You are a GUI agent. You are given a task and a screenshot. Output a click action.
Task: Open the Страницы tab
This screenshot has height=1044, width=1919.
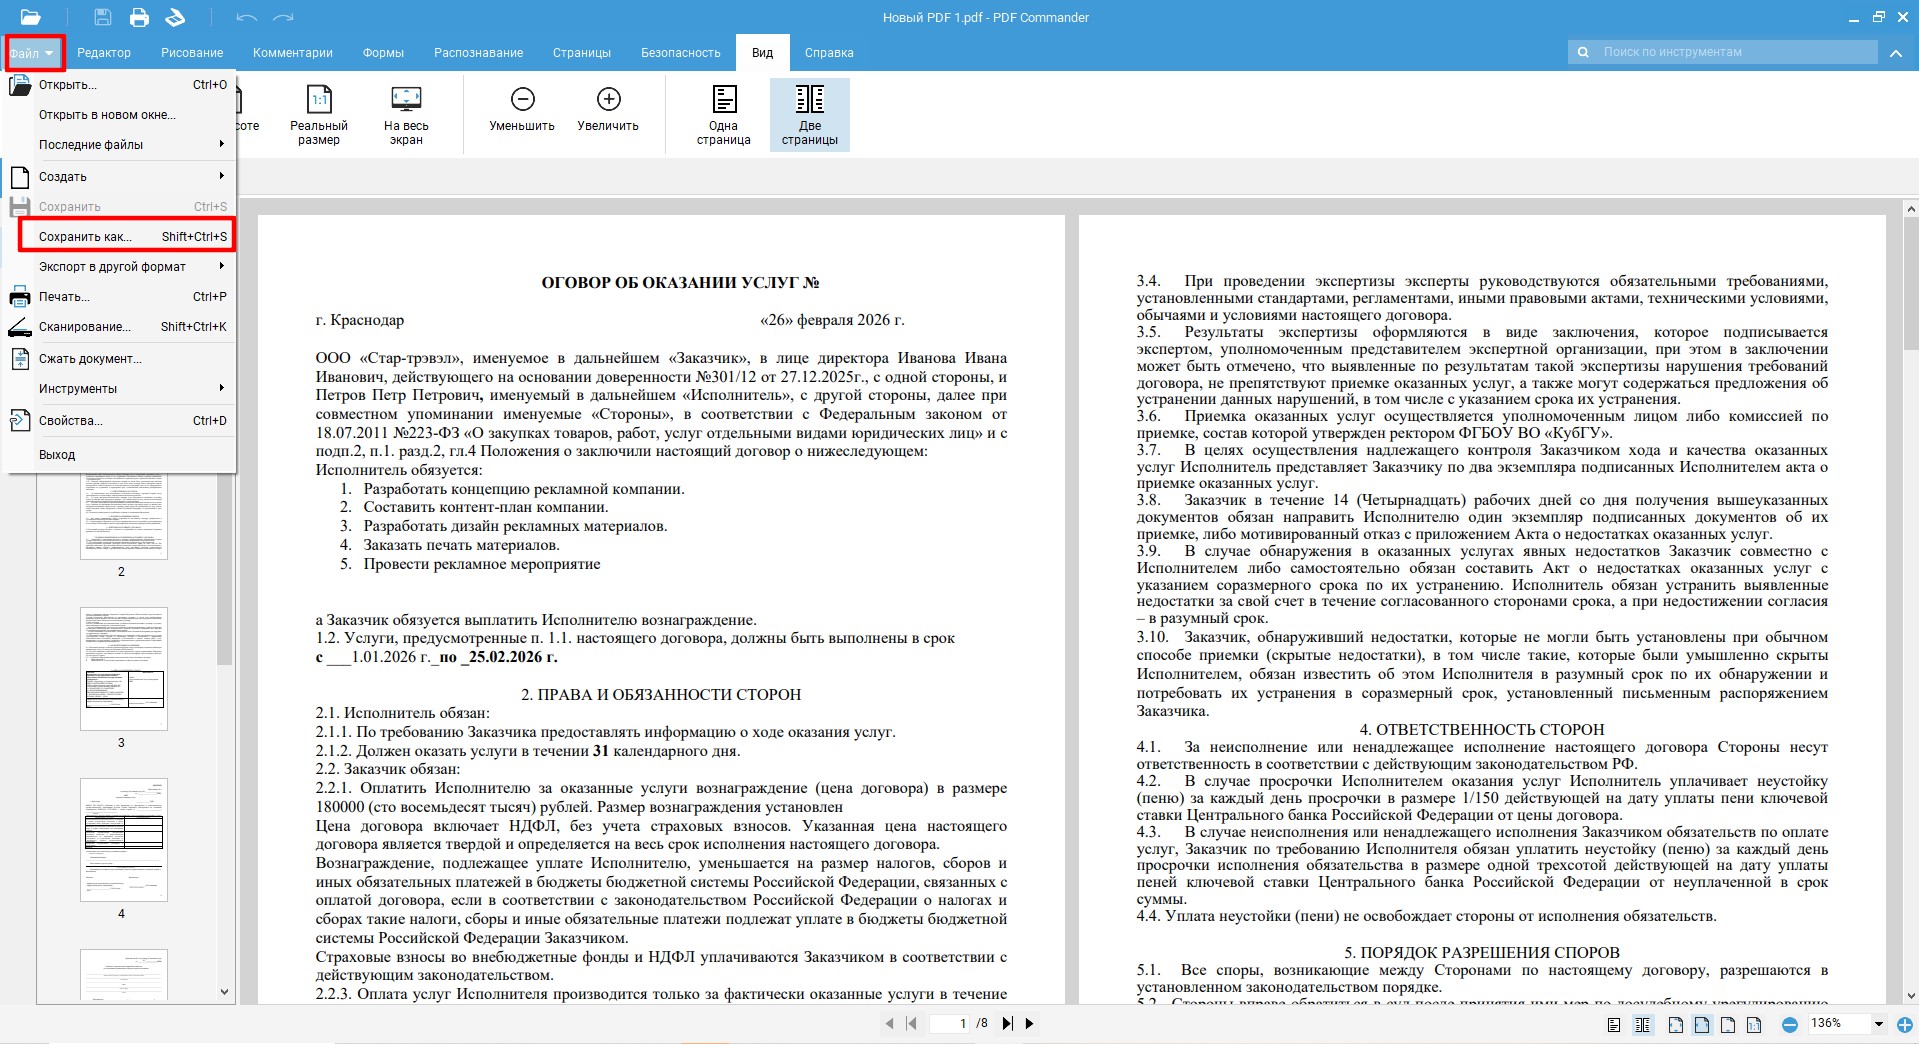tap(582, 53)
